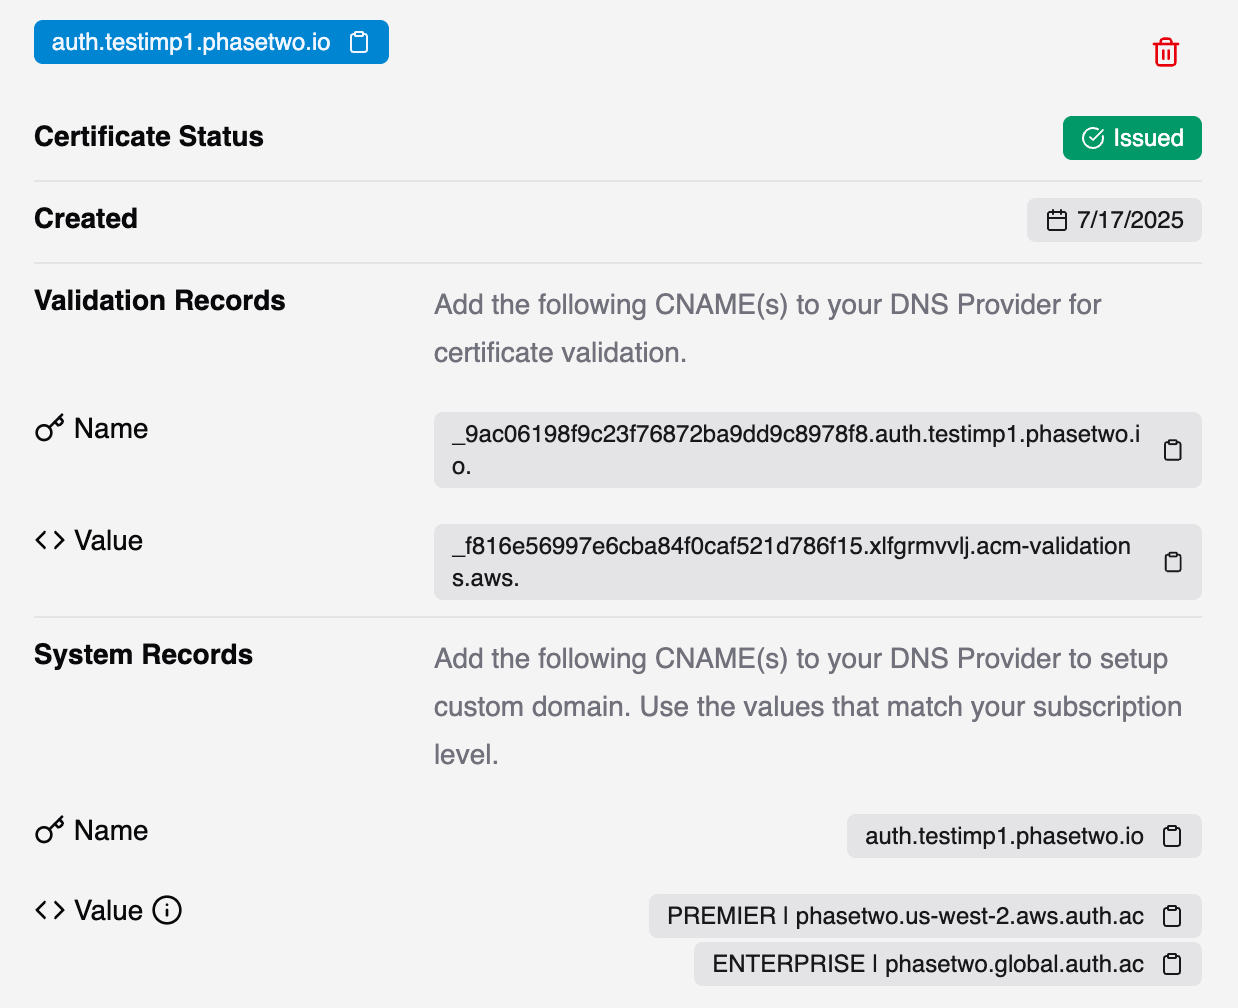Click code brackets icon beside system Value

tap(50, 910)
